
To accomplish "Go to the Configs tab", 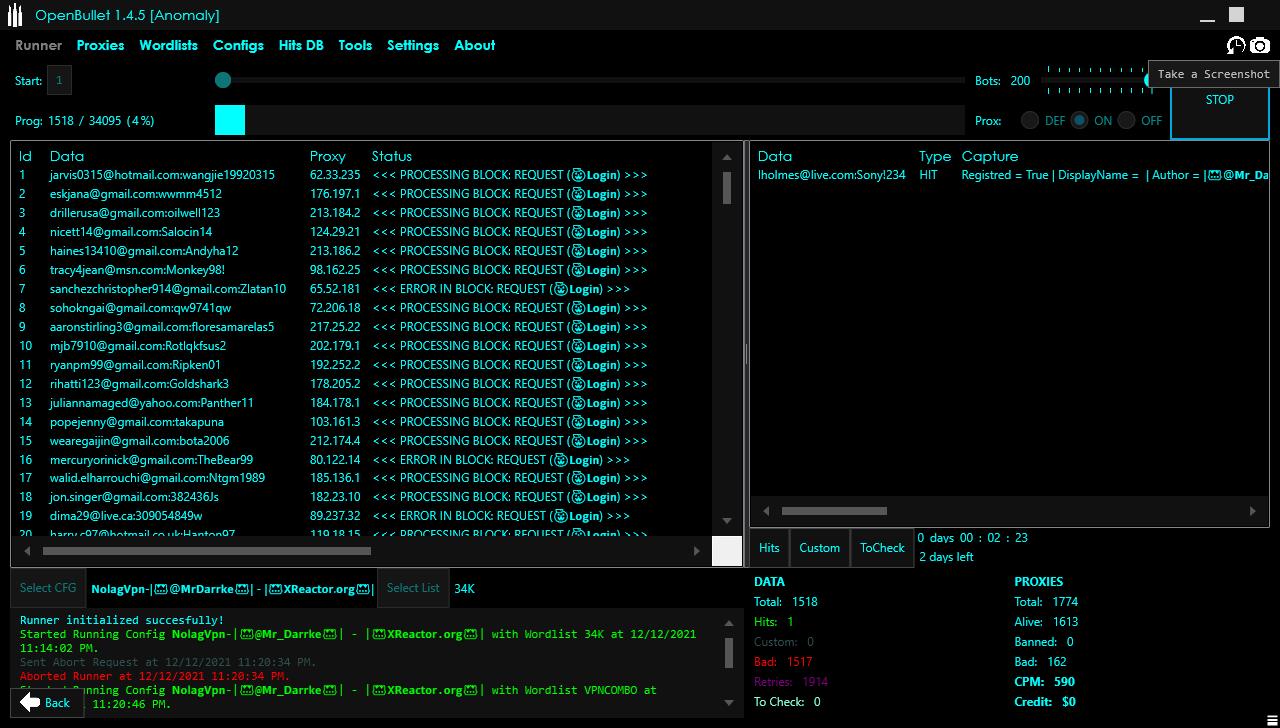I will coord(238,45).
